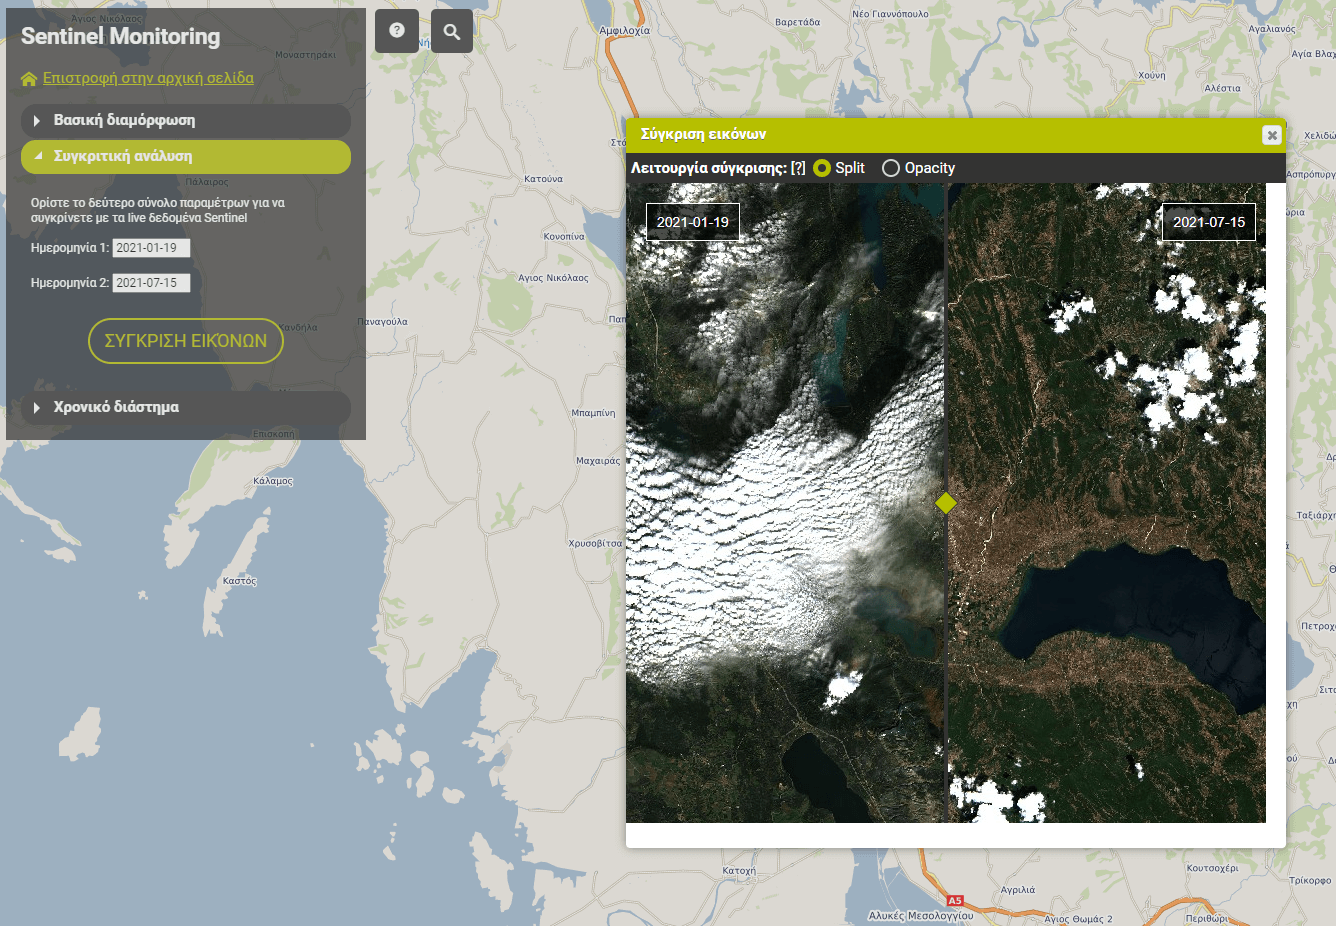Expand the Βασική διαμόρφωση section

[x=186, y=120]
